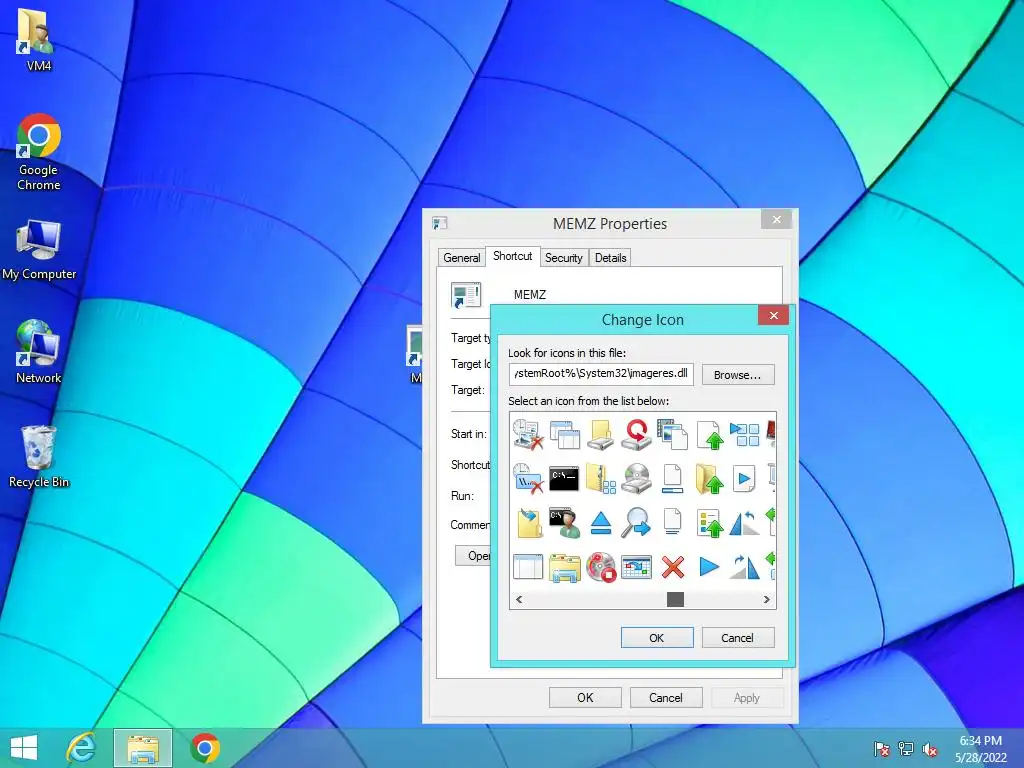This screenshot has height=768, width=1024.
Task: Select the folder with blue tag icon
Action: tap(529, 522)
